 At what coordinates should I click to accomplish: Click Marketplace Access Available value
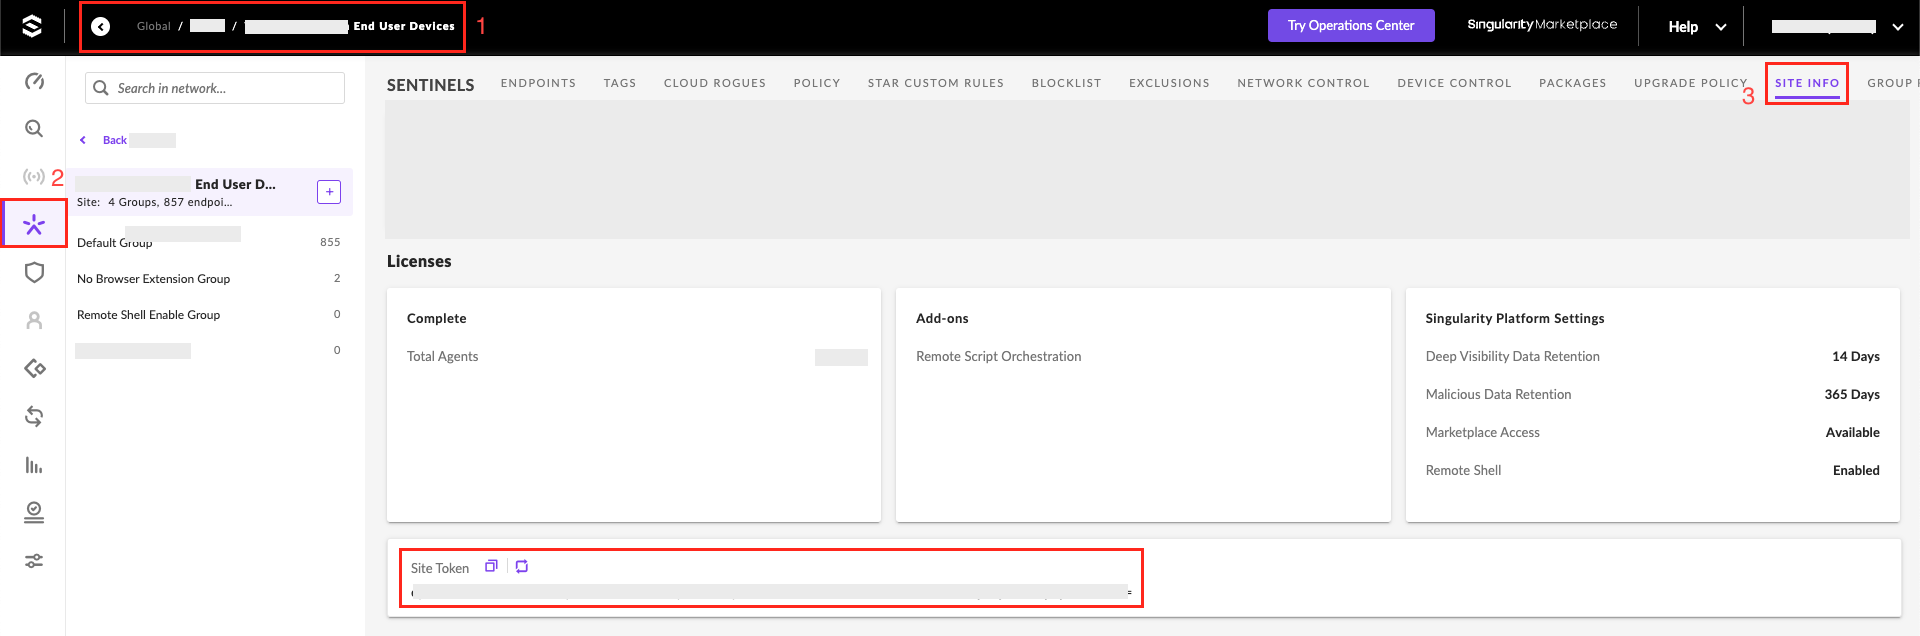click(1852, 432)
